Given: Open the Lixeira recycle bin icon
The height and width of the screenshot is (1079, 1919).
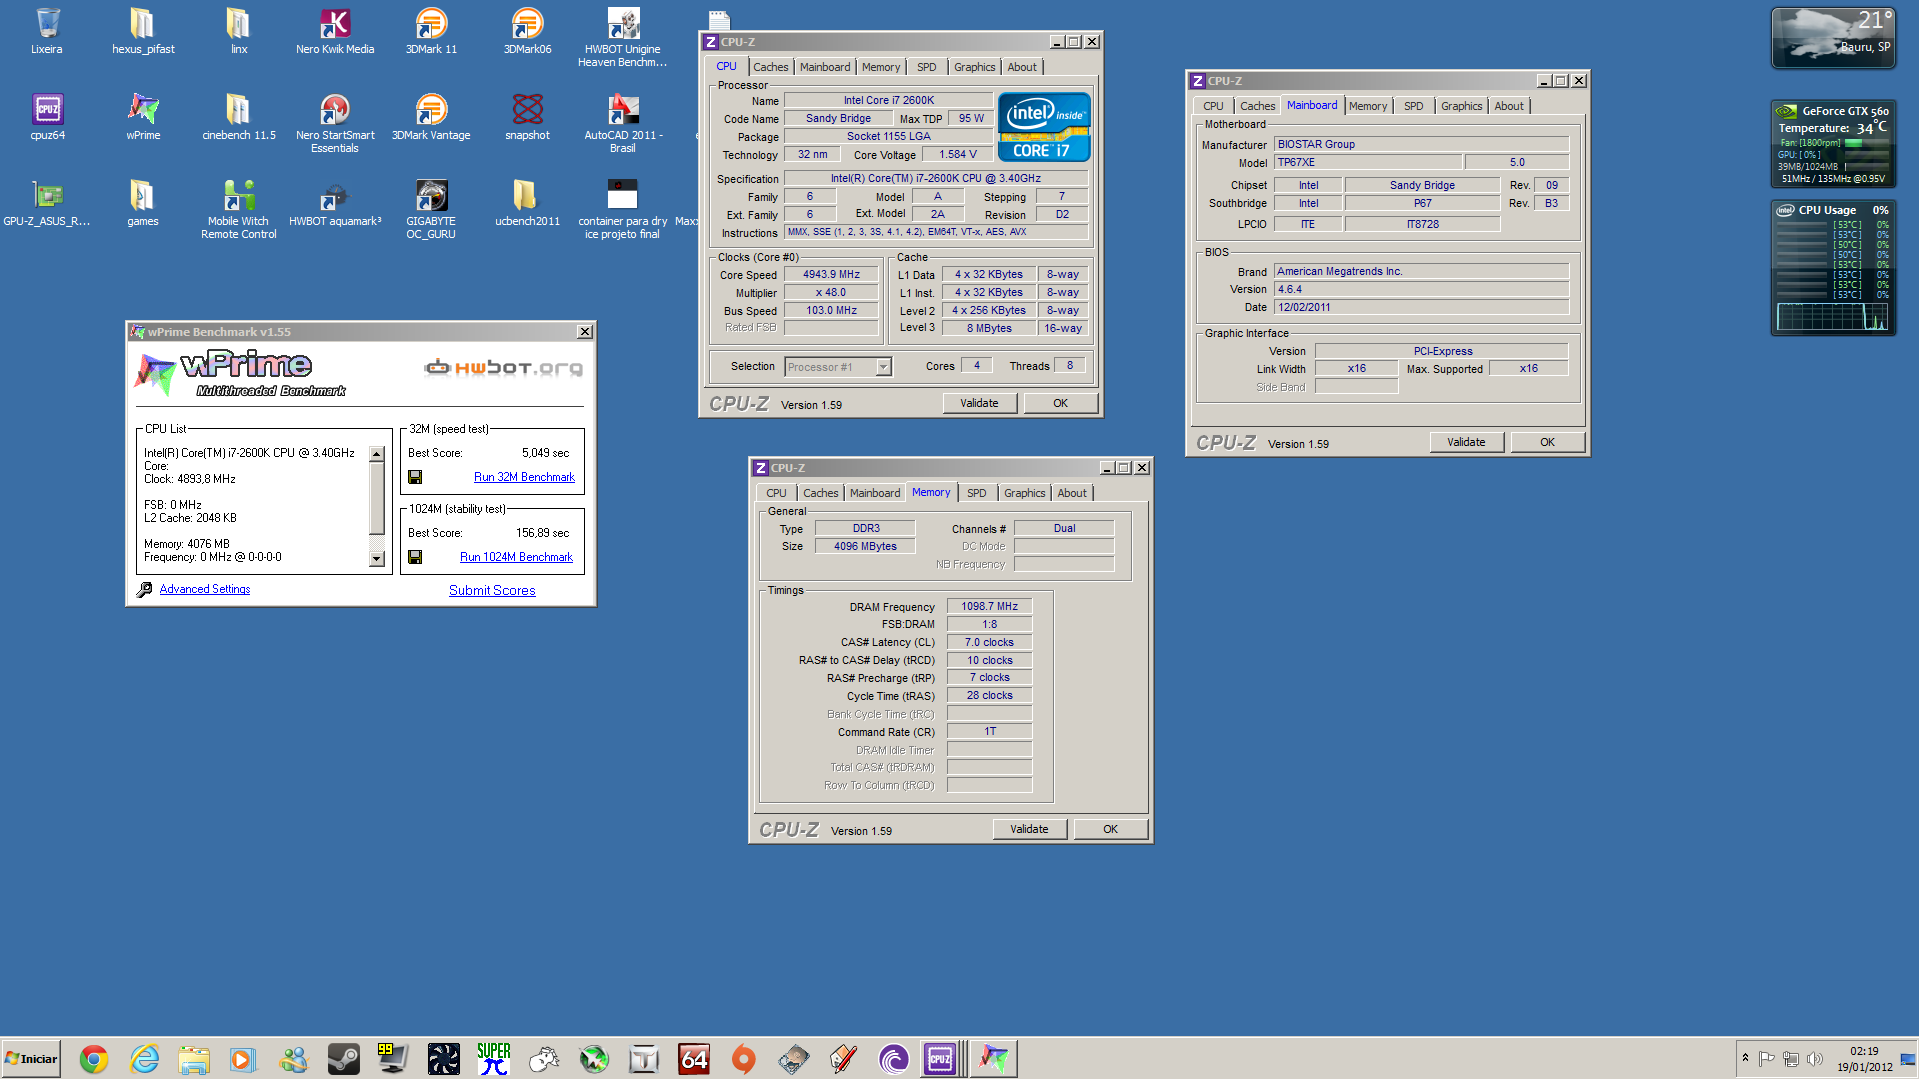Looking at the screenshot, I should coord(46,31).
